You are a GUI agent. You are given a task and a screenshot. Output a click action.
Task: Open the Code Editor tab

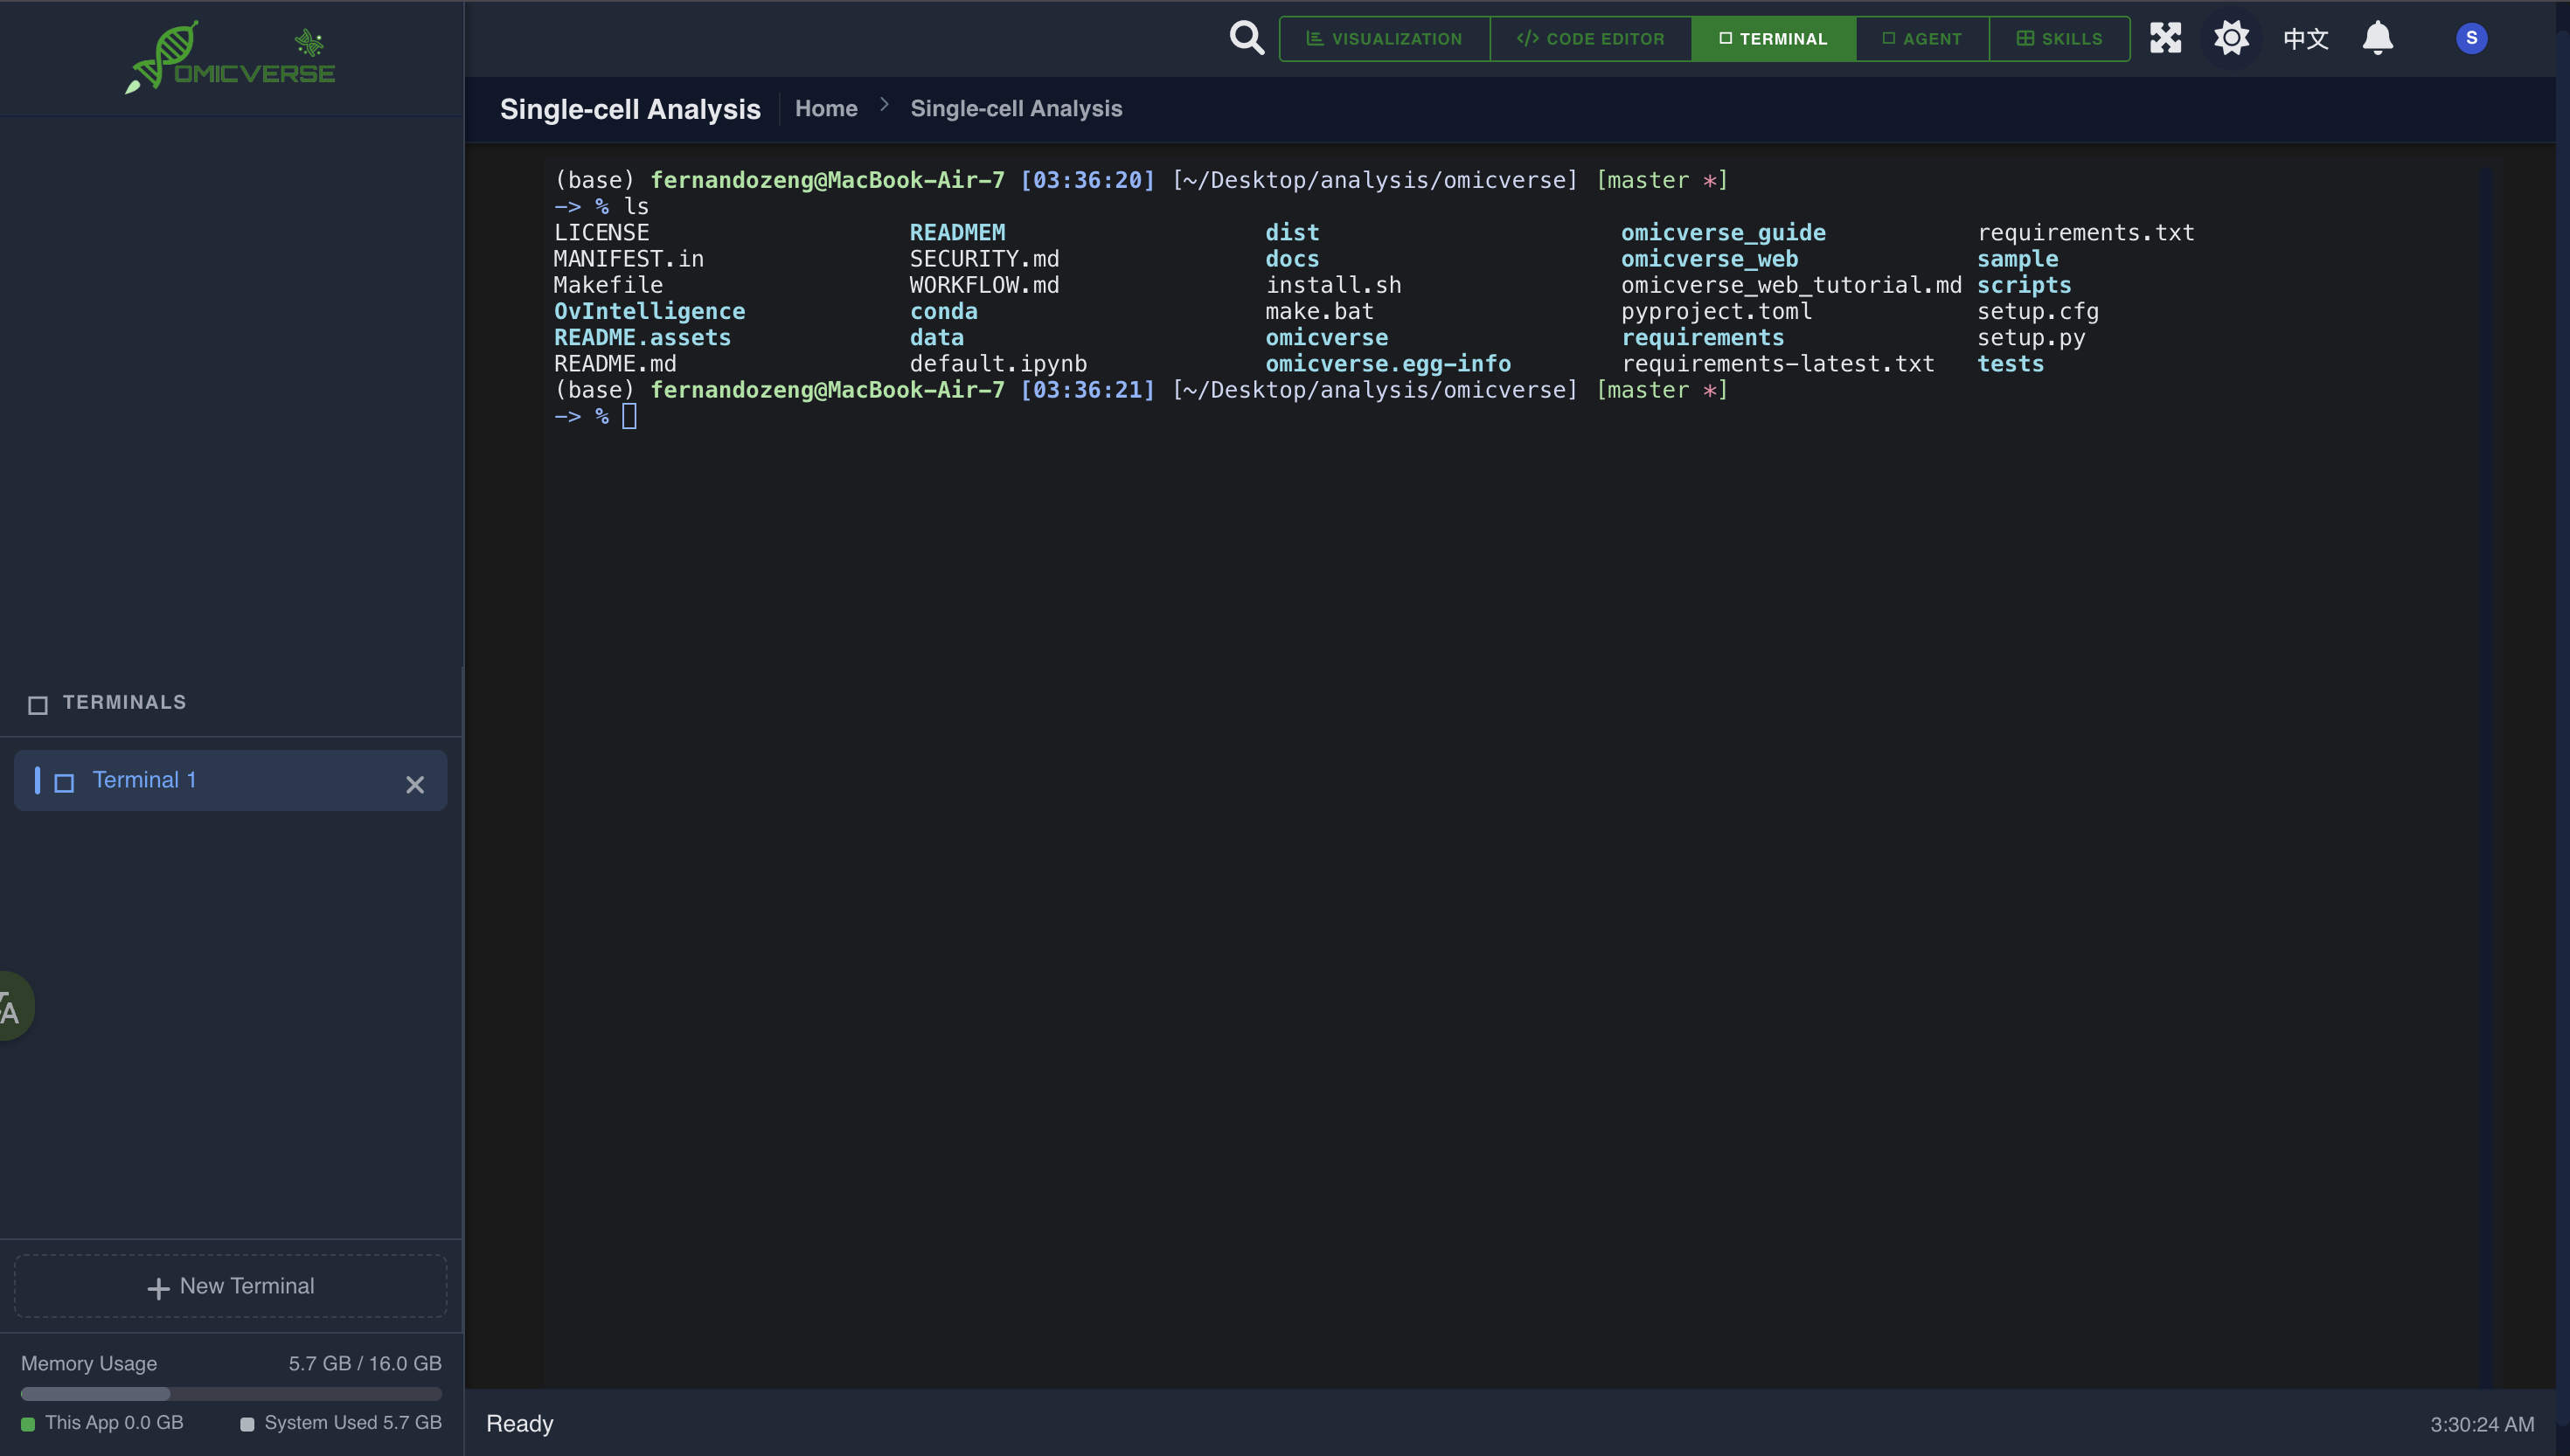coord(1590,39)
